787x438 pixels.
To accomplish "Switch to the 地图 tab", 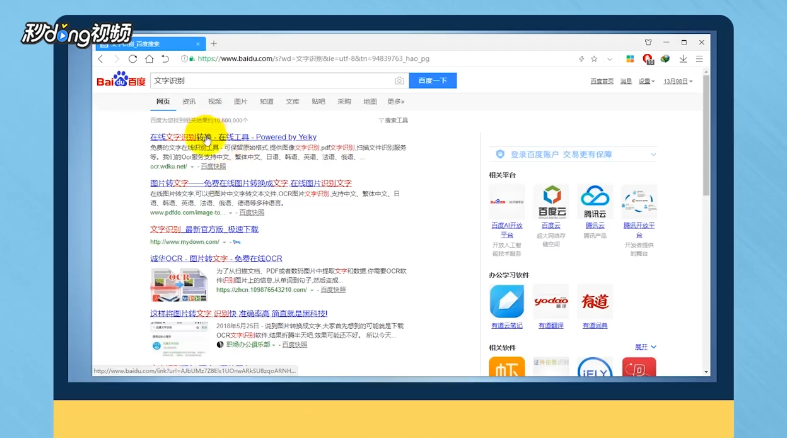I will pyautogui.click(x=370, y=101).
